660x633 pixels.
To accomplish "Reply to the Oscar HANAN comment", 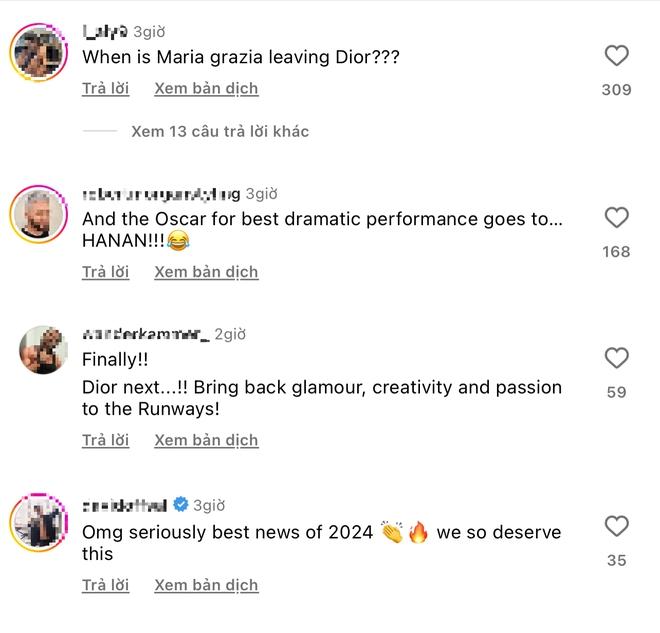I will (x=106, y=272).
